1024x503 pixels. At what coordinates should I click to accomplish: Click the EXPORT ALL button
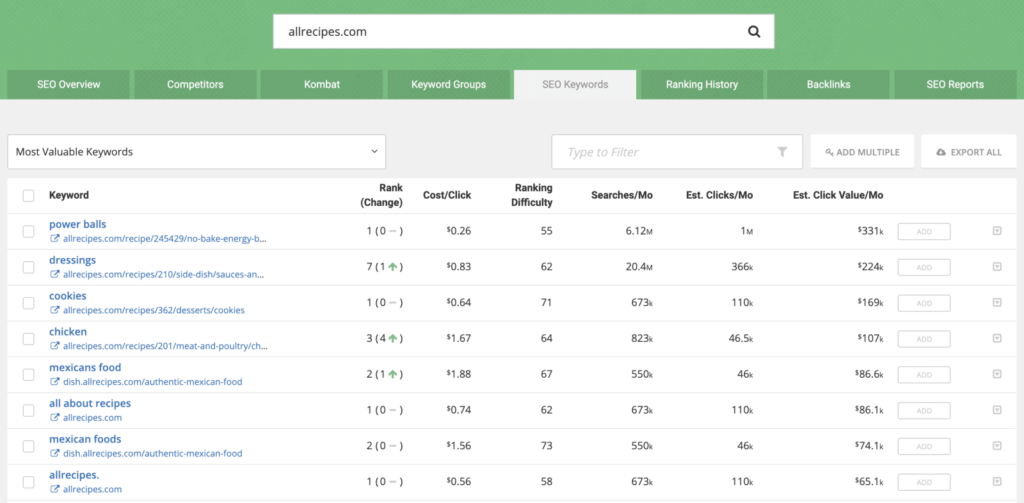(x=969, y=152)
